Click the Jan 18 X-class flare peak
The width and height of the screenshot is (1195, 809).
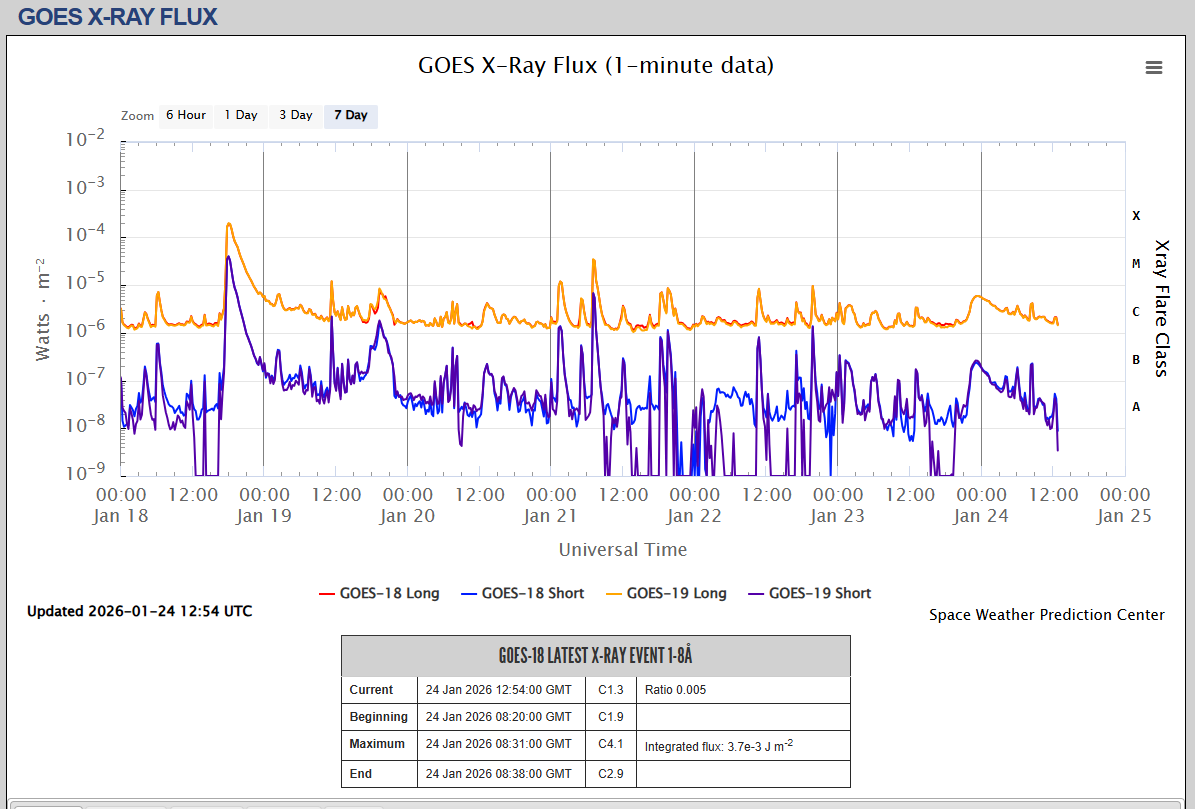[x=229, y=224]
